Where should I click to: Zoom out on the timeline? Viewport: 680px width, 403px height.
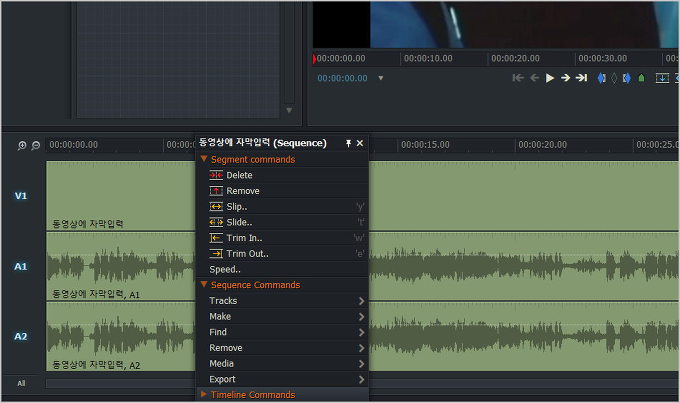(35, 145)
